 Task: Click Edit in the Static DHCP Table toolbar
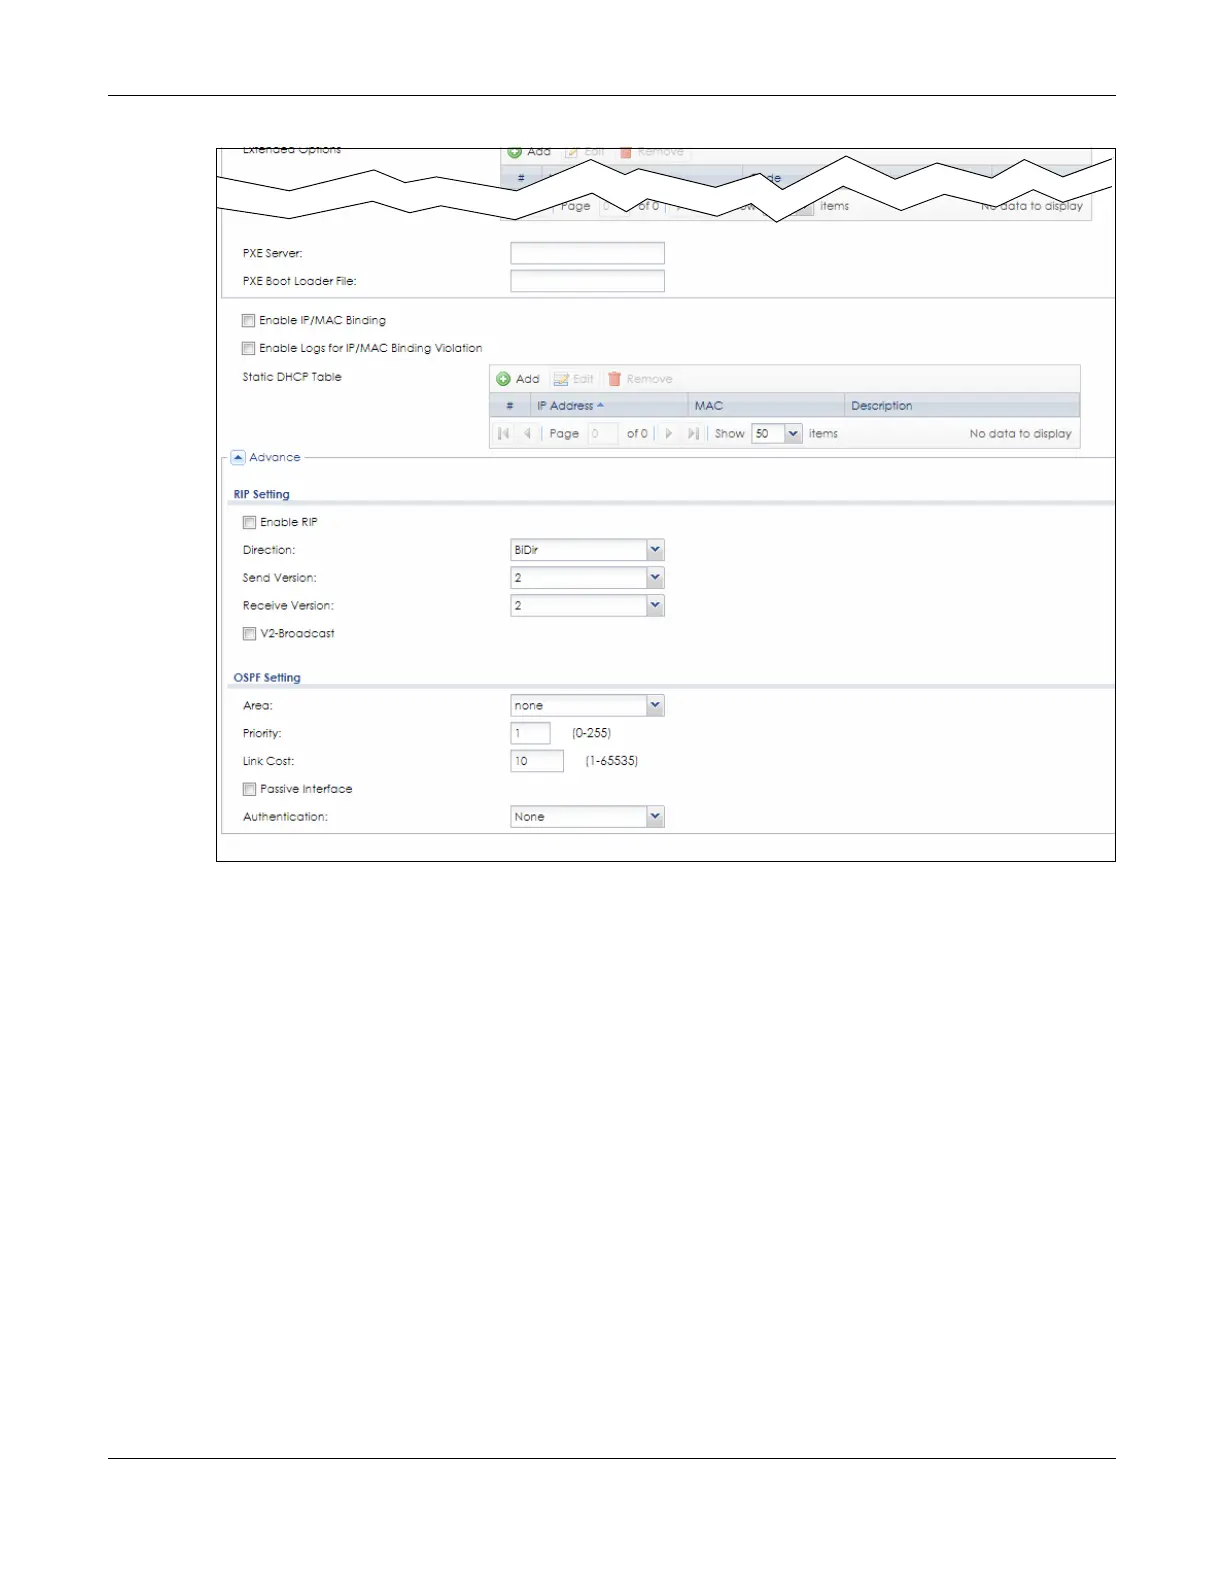[x=574, y=379]
